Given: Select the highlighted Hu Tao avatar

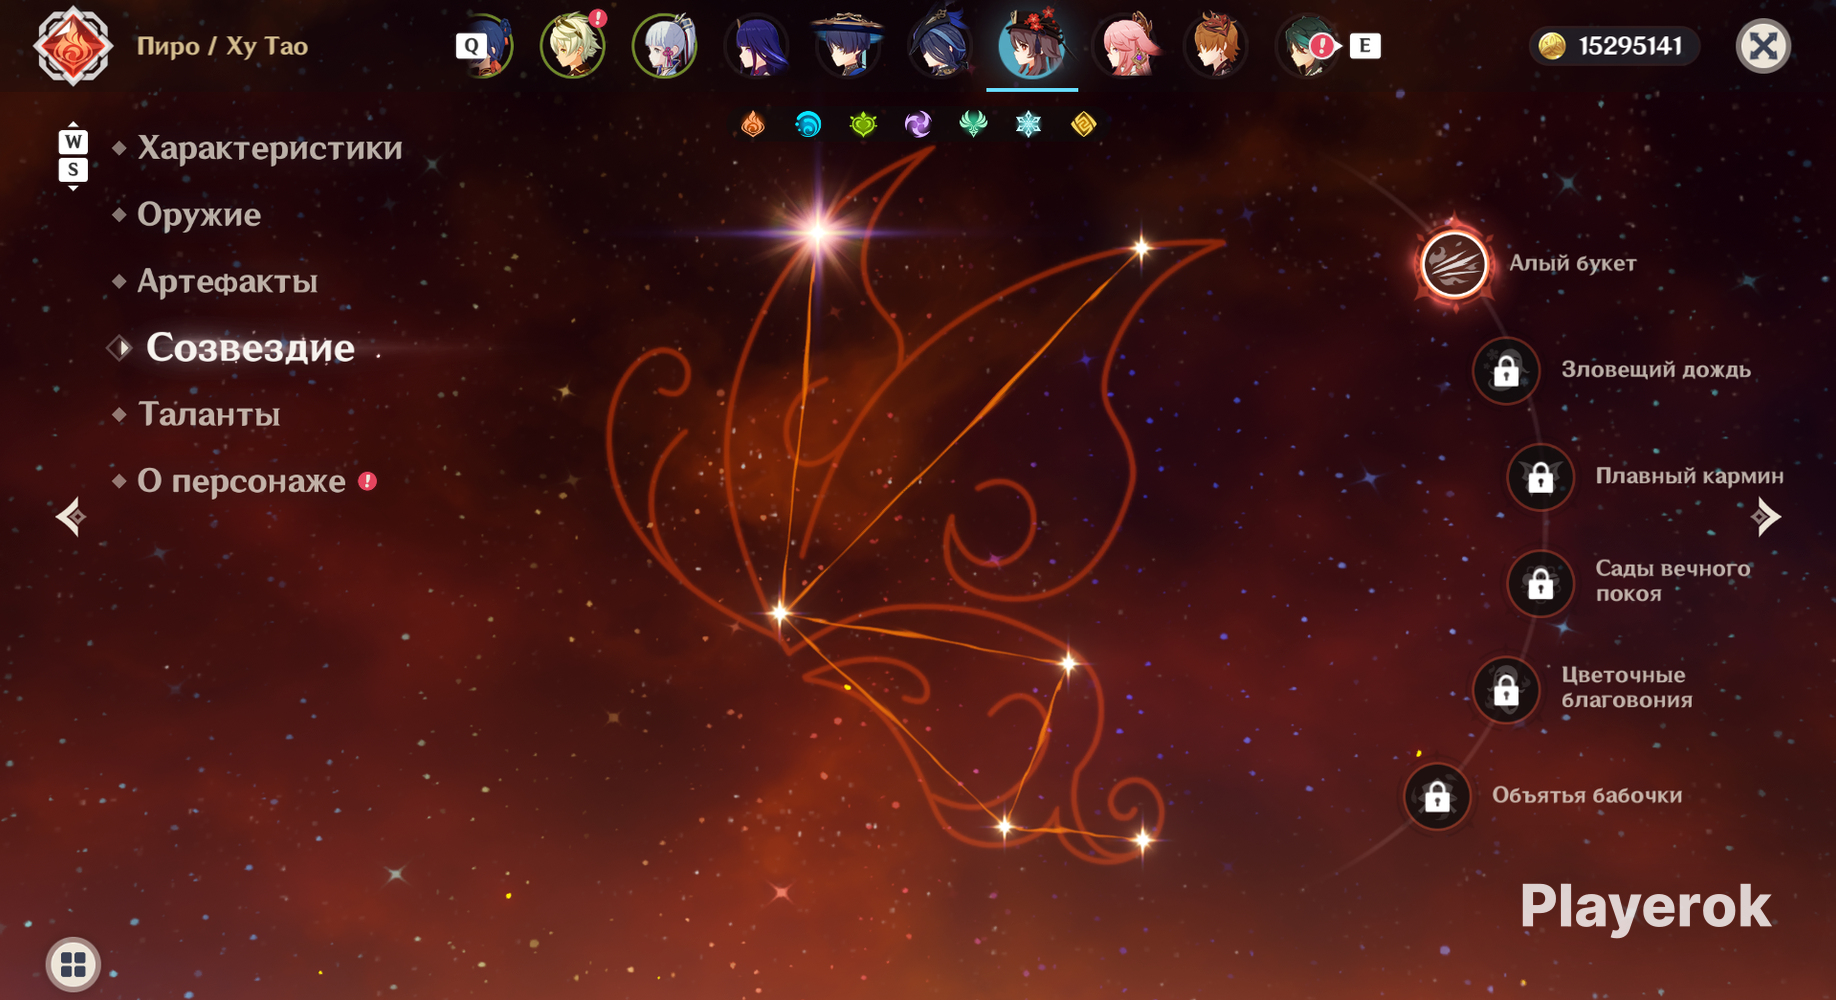Looking at the screenshot, I should (x=1032, y=46).
